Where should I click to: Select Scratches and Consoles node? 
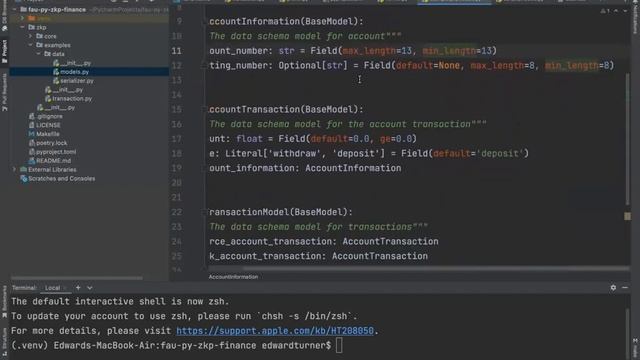click(x=61, y=179)
